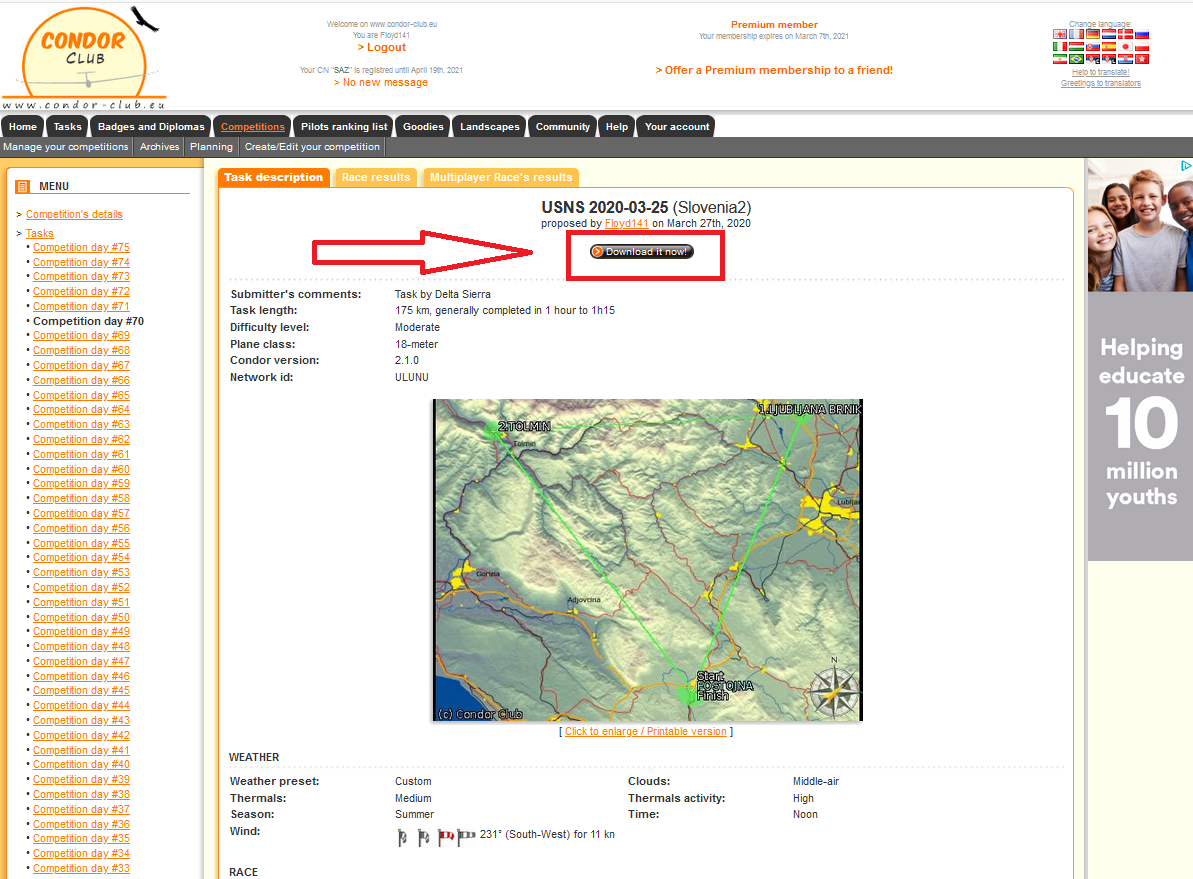The height and width of the screenshot is (879, 1193).
Task: Click the Condor Club logo
Action: tap(84, 56)
